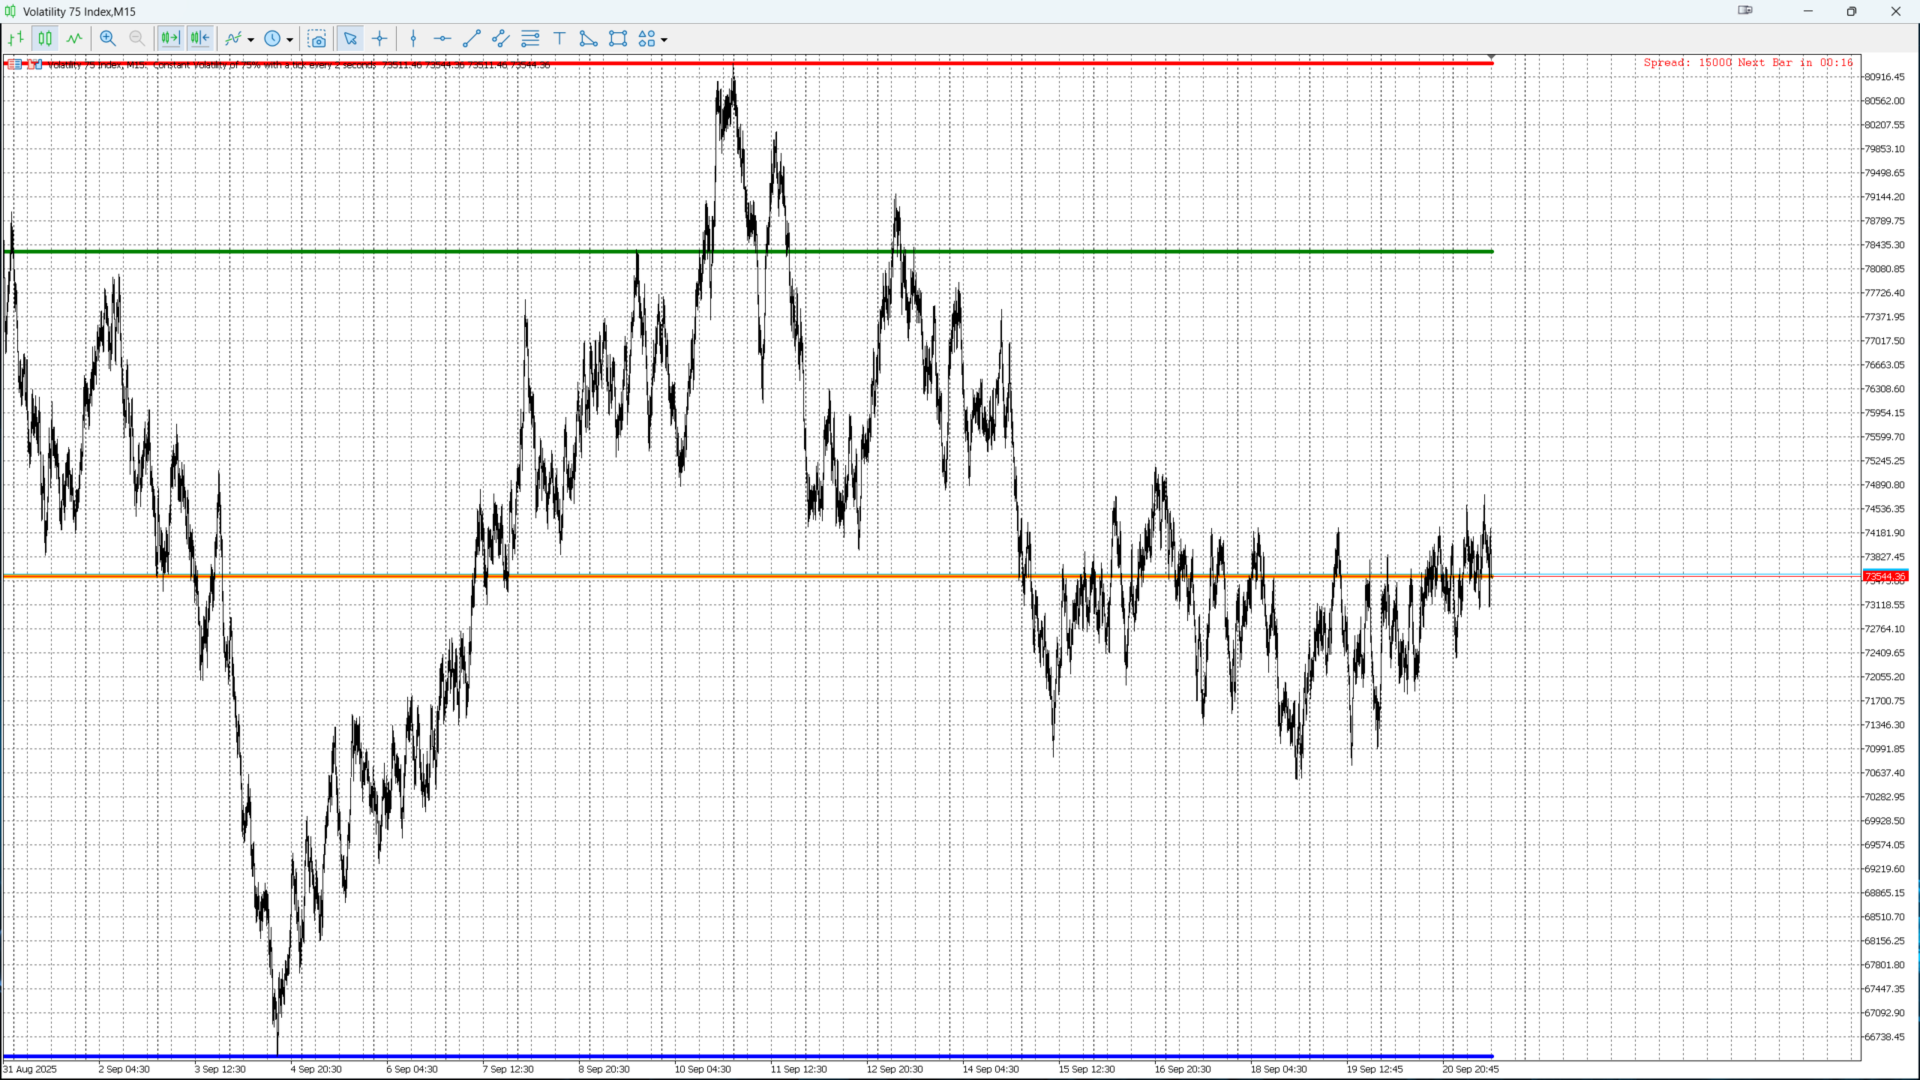Viewport: 1920px width, 1080px height.
Task: Switch to bar chart view
Action: click(x=16, y=39)
